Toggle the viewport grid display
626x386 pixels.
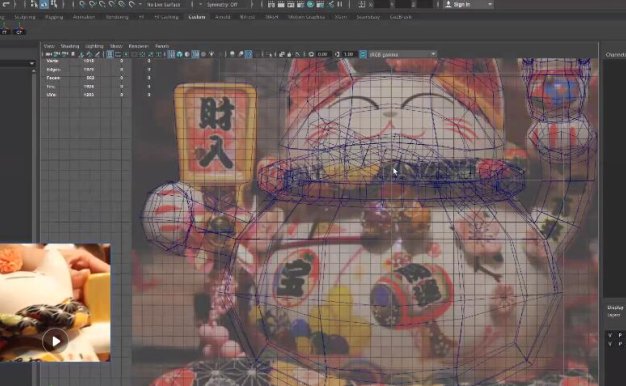point(110,54)
